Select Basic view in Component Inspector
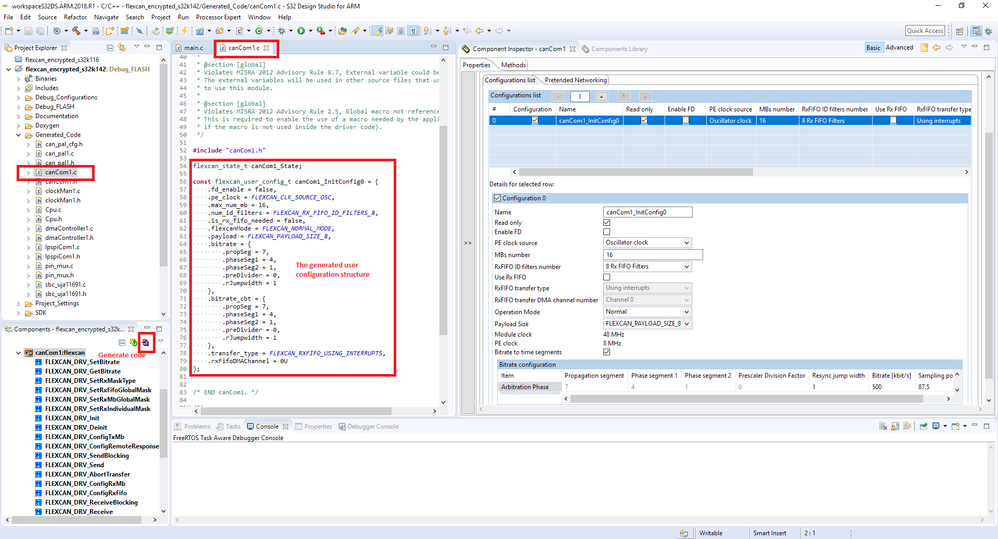Viewport: 998px width, 539px height. click(873, 48)
